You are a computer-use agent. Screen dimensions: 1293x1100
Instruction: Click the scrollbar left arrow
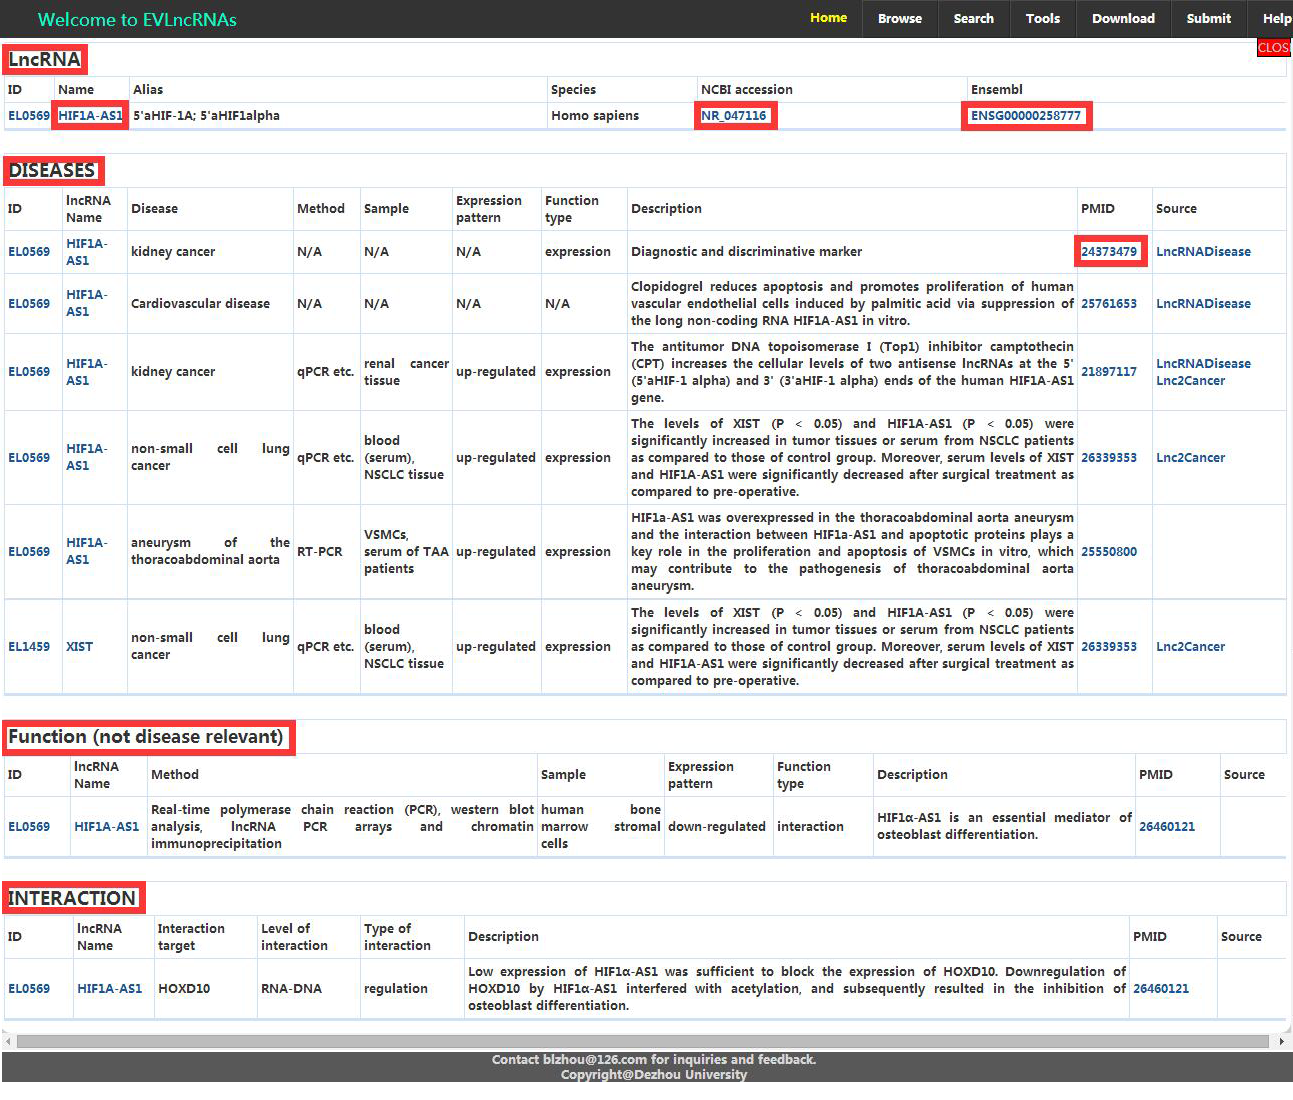click(8, 1041)
